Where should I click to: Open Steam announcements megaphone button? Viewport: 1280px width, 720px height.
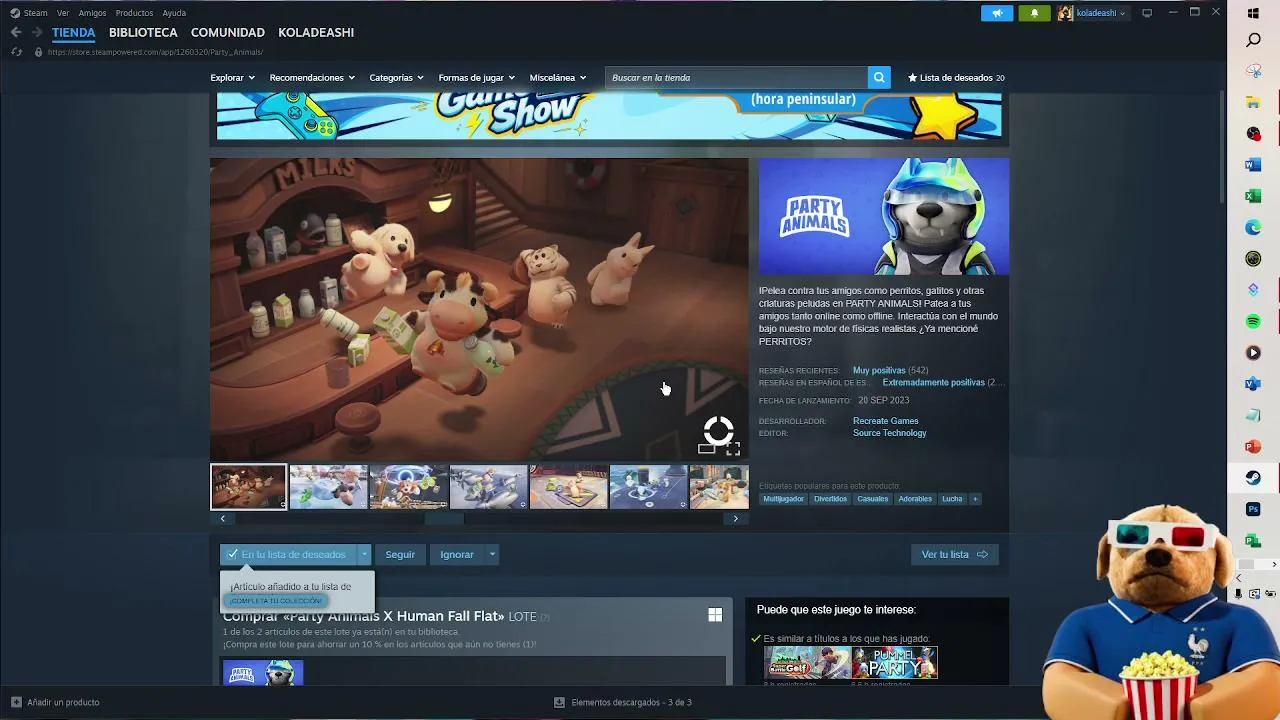pyautogui.click(x=997, y=13)
